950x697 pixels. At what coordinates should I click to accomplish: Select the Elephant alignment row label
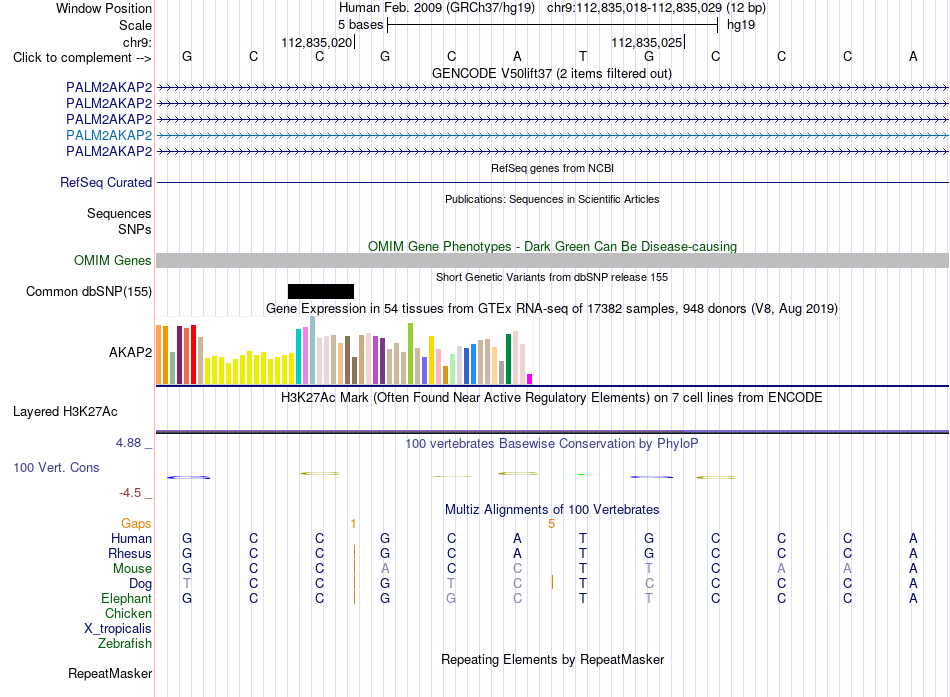point(127,598)
